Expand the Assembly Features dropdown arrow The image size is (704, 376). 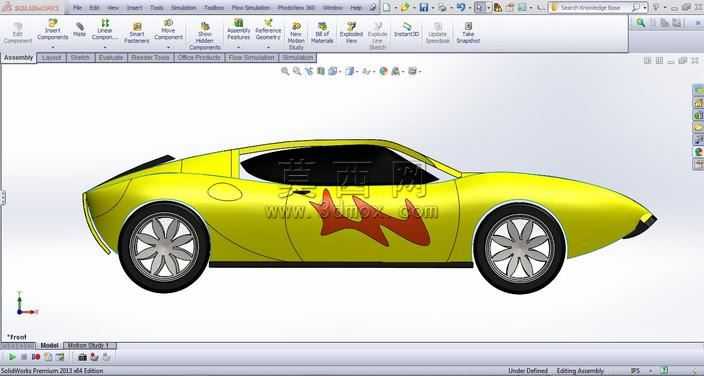pyautogui.click(x=238, y=46)
